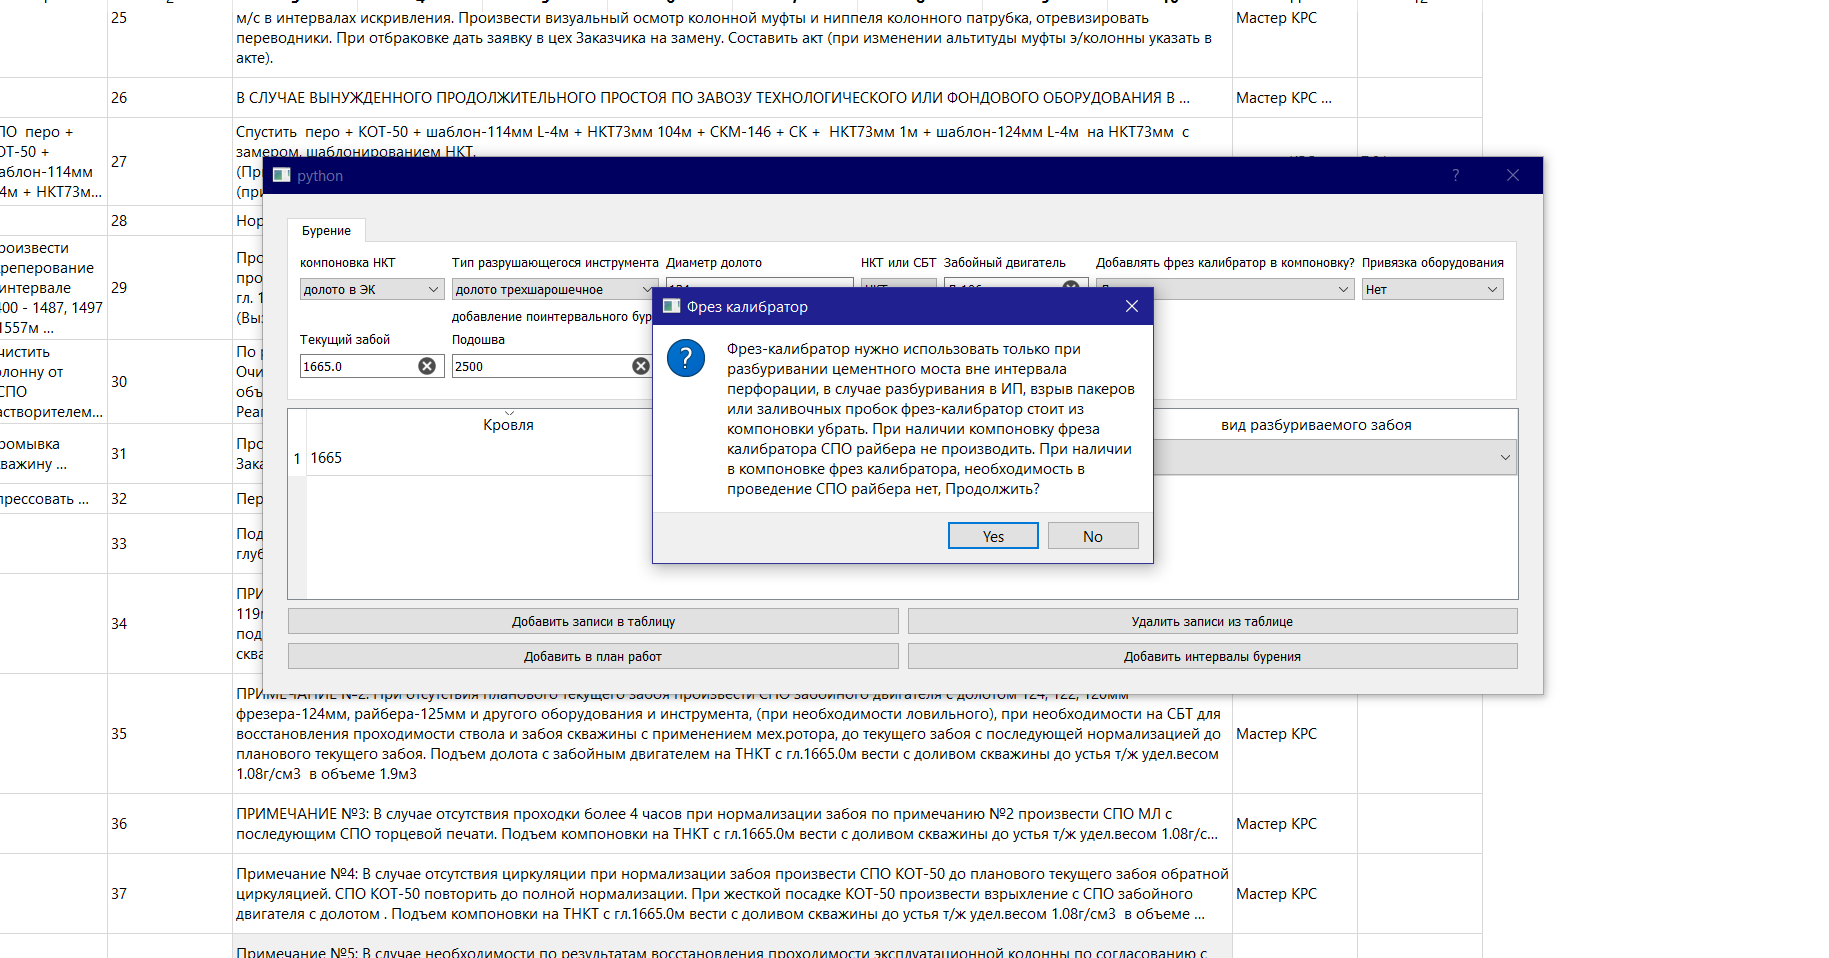
Task: Select row number 33 in the background table
Action: 170,544
